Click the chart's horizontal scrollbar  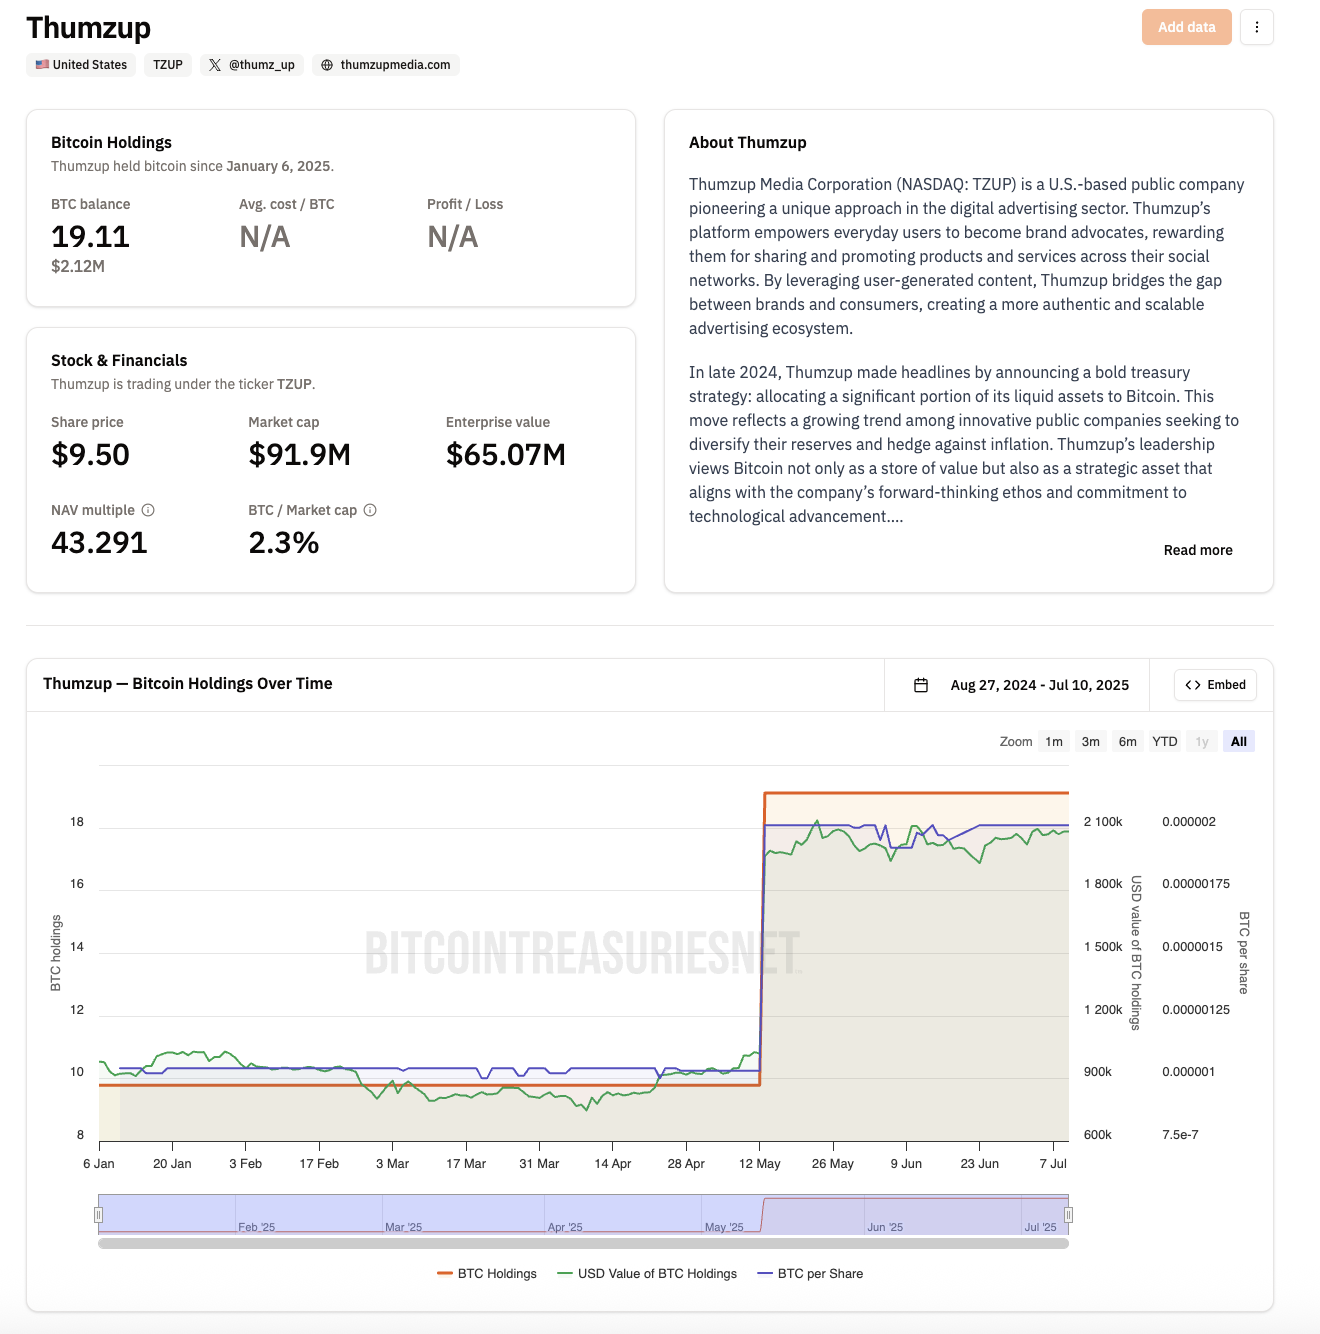pyautogui.click(x=583, y=1244)
